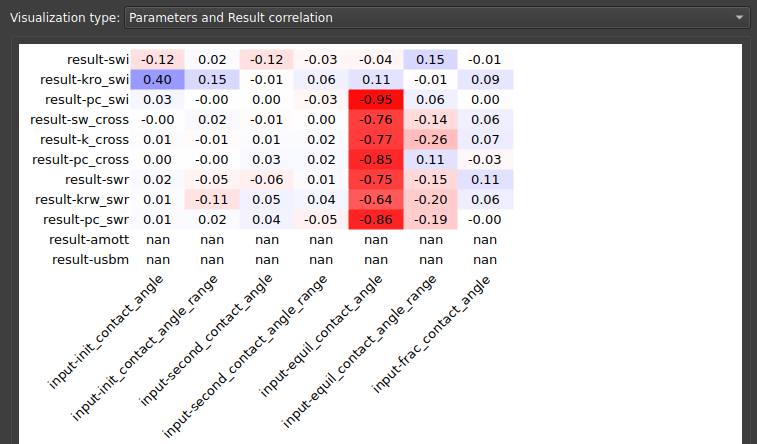
Task: Click the -0.64 cell in result-krw_swr row
Action: [x=375, y=199]
